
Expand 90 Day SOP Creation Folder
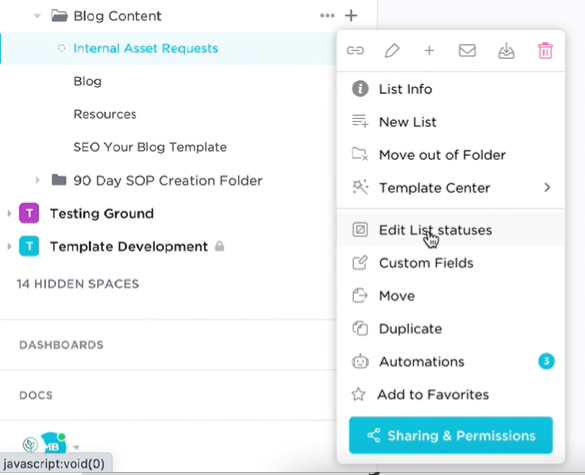37,181
